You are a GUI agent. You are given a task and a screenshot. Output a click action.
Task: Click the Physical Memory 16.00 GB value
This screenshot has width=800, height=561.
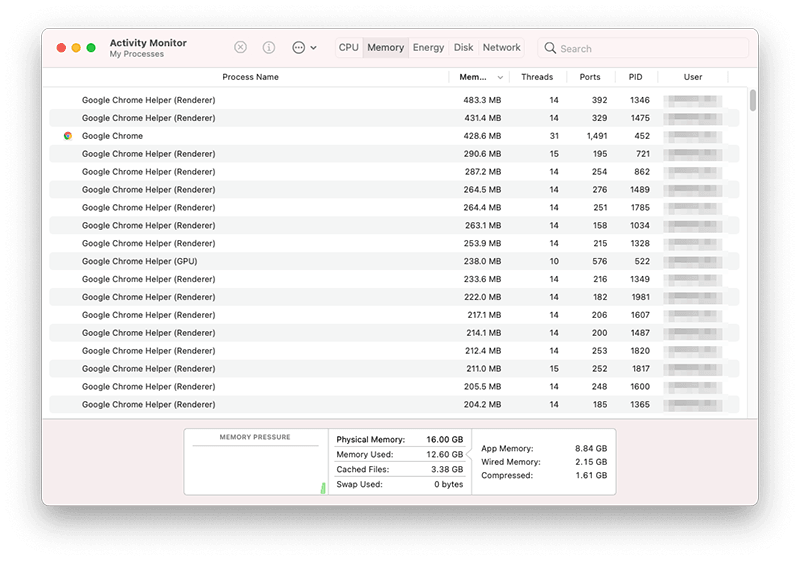pyautogui.click(x=445, y=440)
